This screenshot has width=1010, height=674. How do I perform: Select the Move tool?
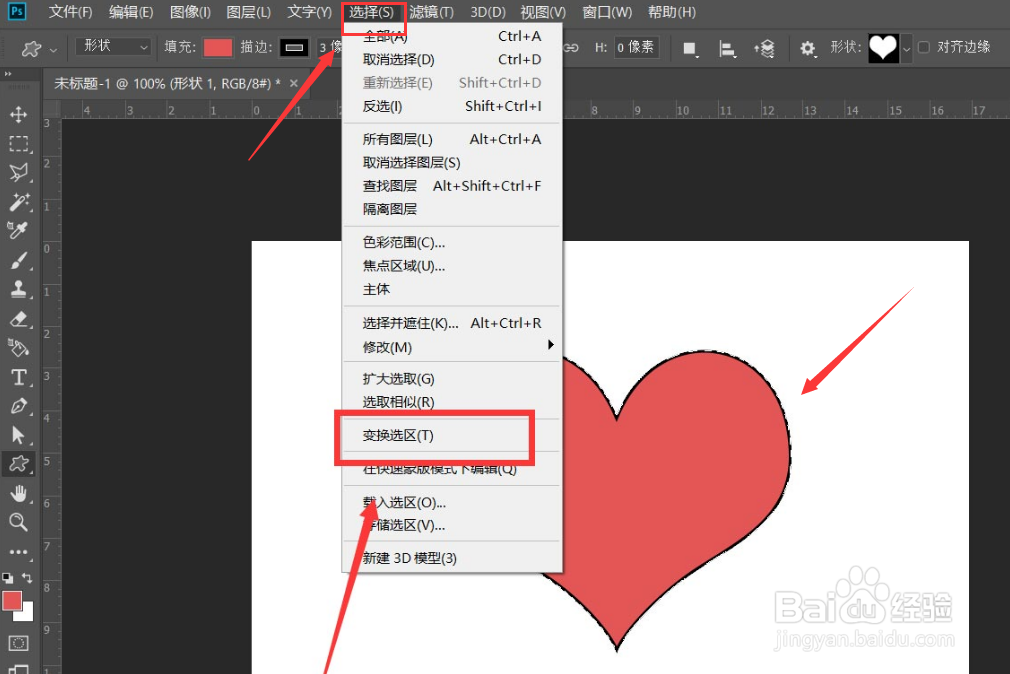(18, 114)
